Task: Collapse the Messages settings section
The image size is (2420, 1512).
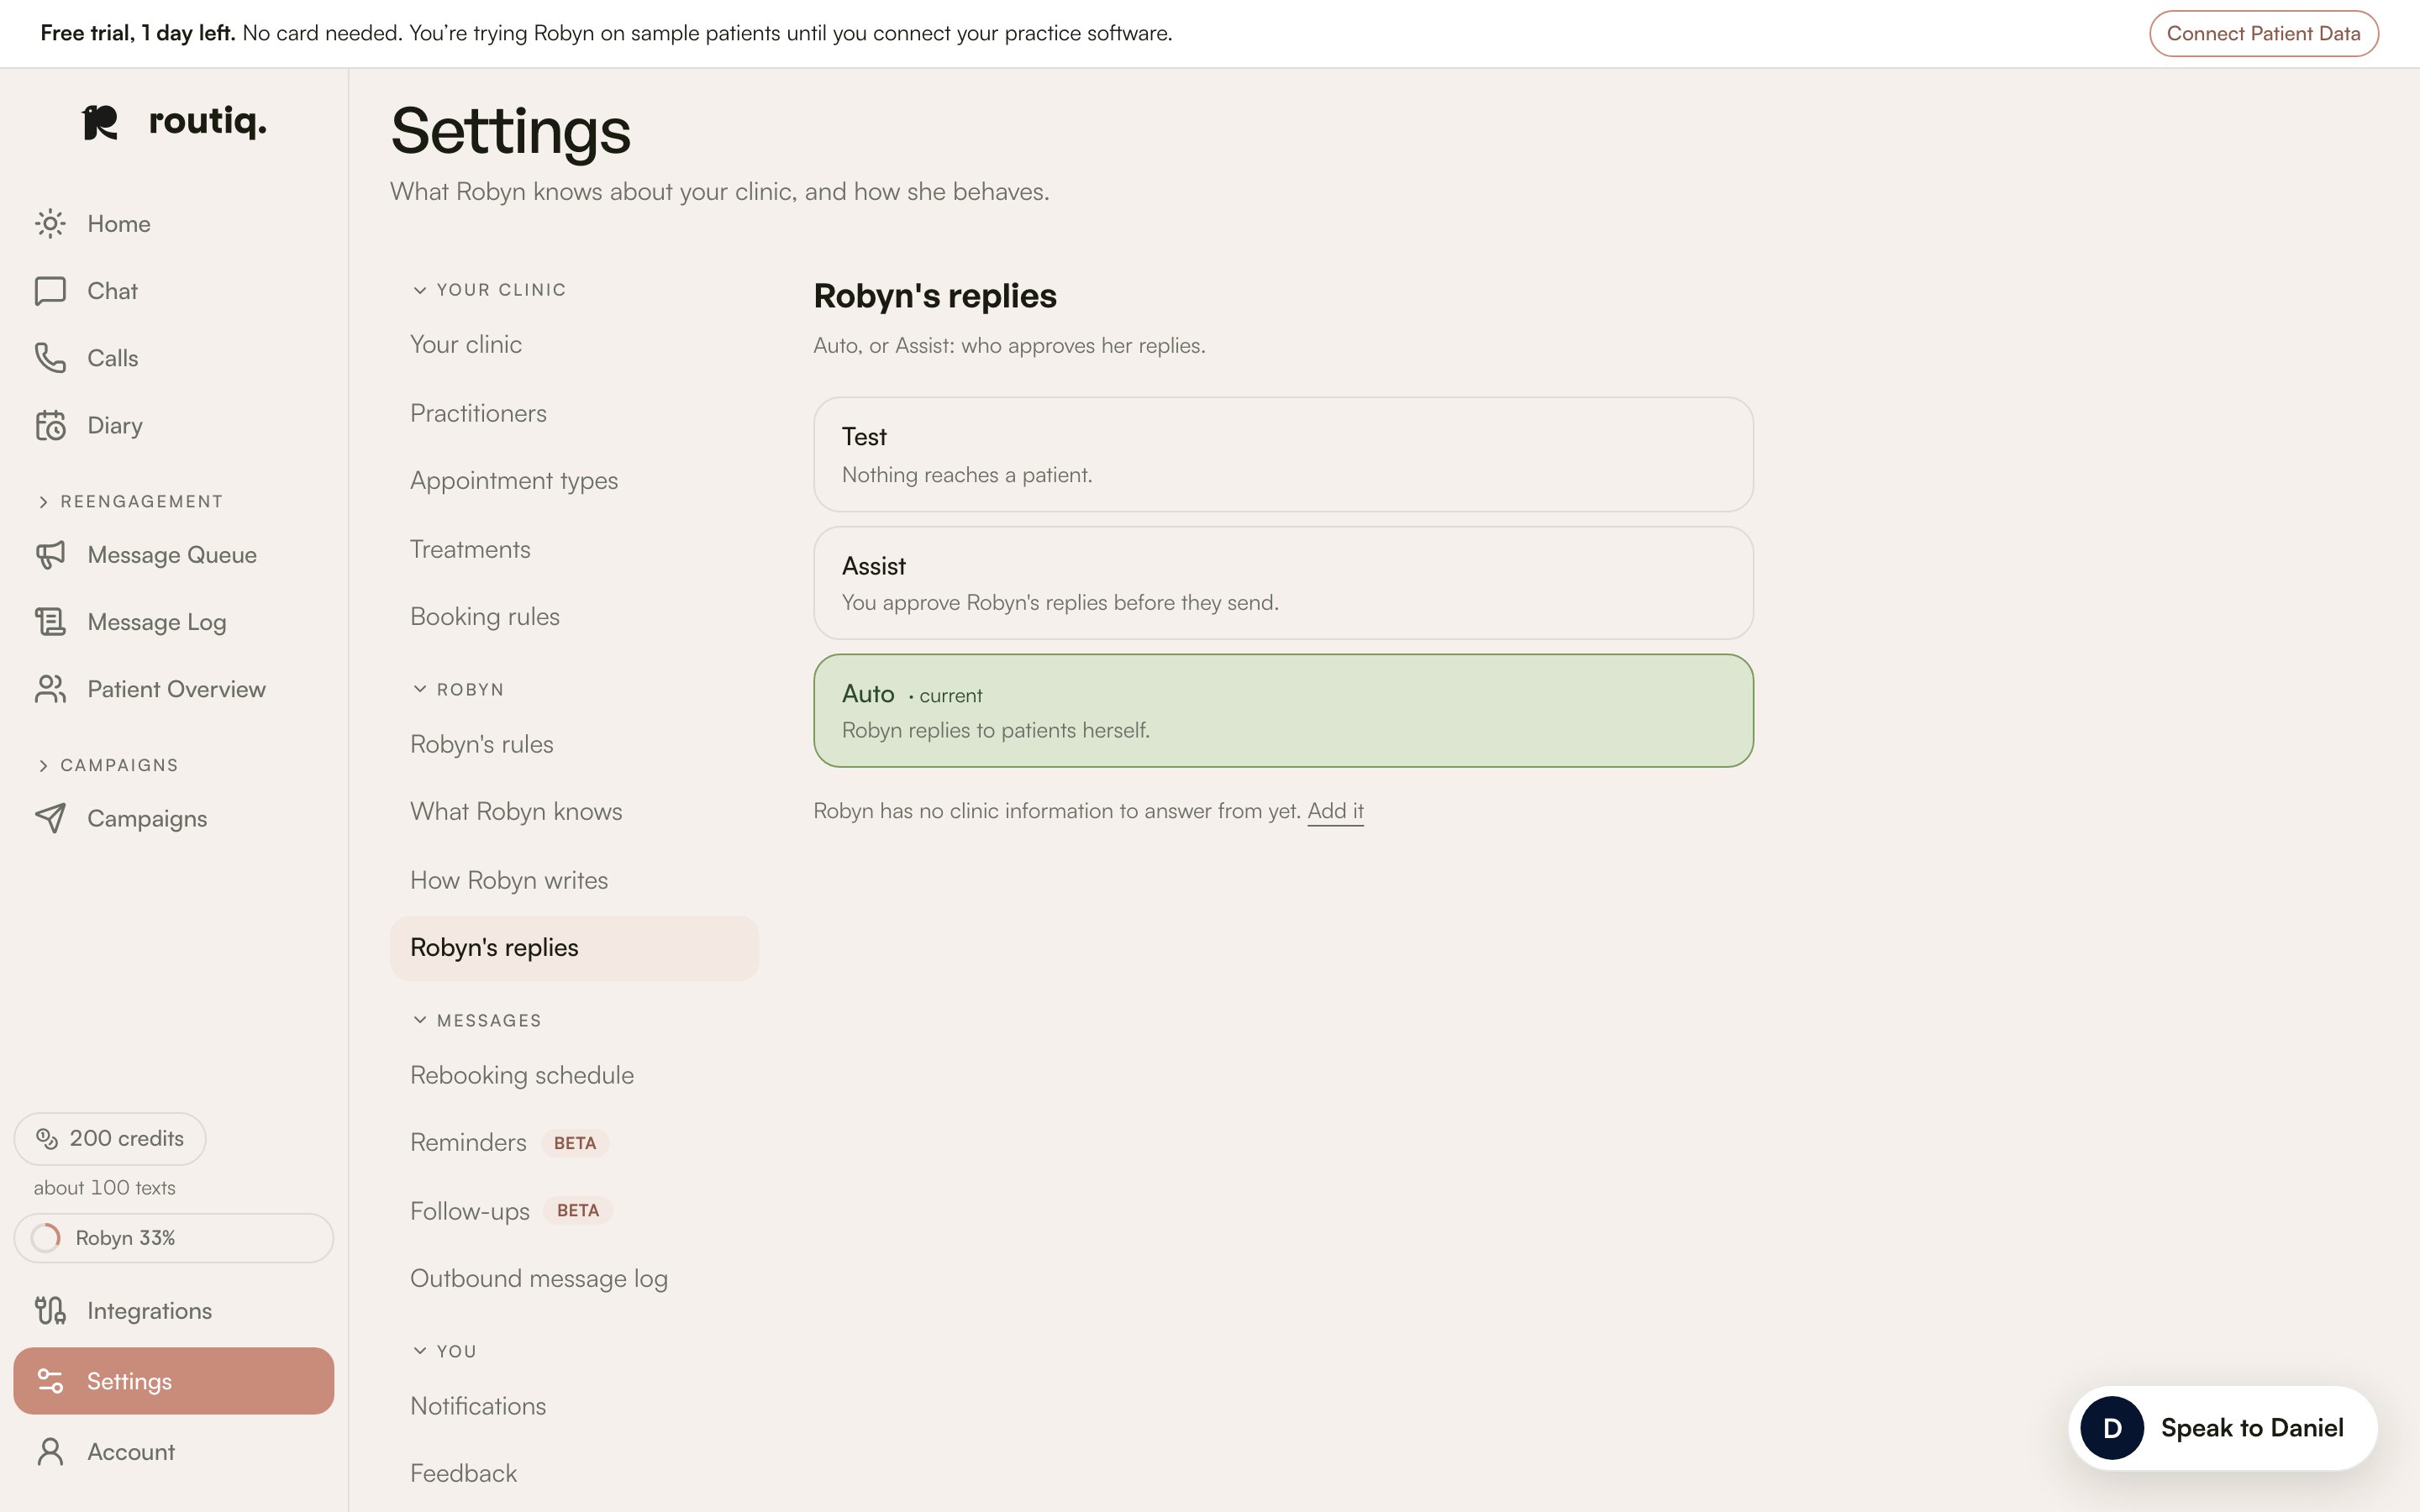Action: 477,1020
